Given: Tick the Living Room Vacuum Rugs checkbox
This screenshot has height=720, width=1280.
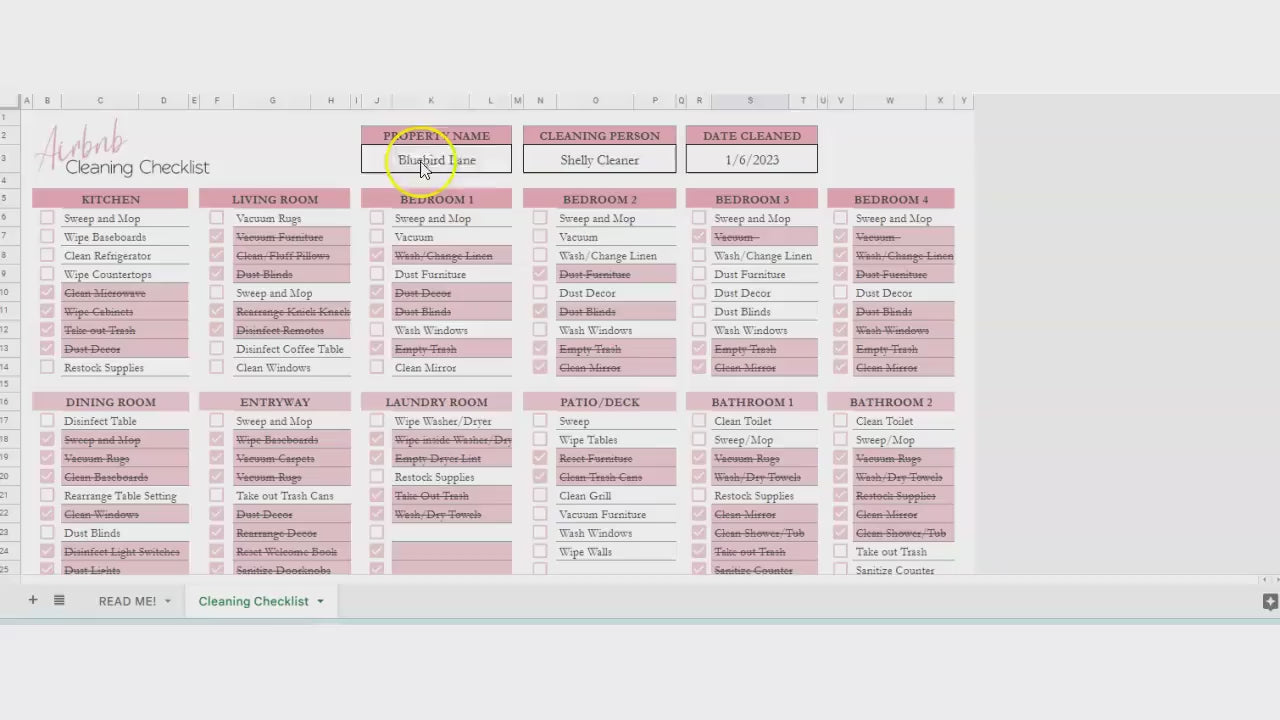Looking at the screenshot, I should tap(217, 218).
